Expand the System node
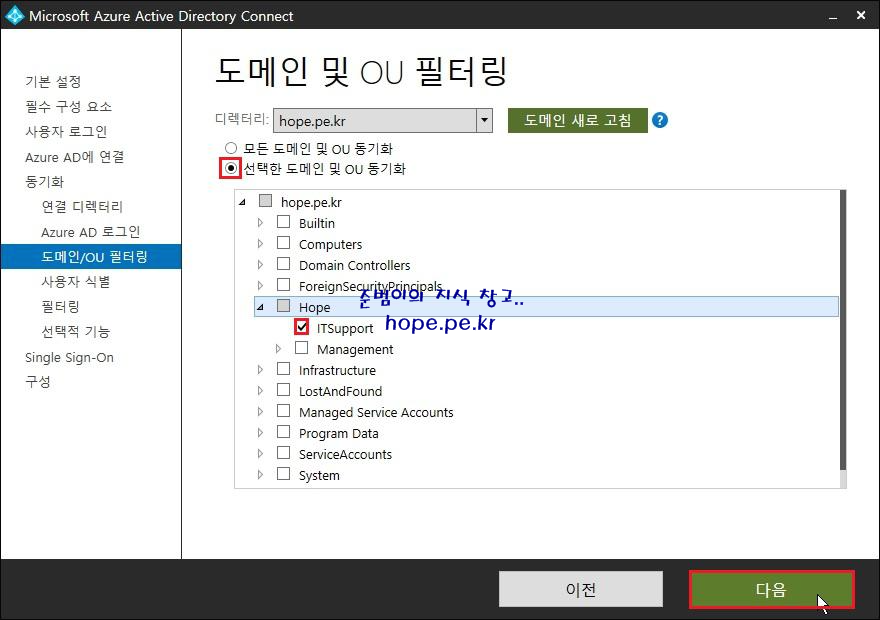The width and height of the screenshot is (880, 620). 260,475
